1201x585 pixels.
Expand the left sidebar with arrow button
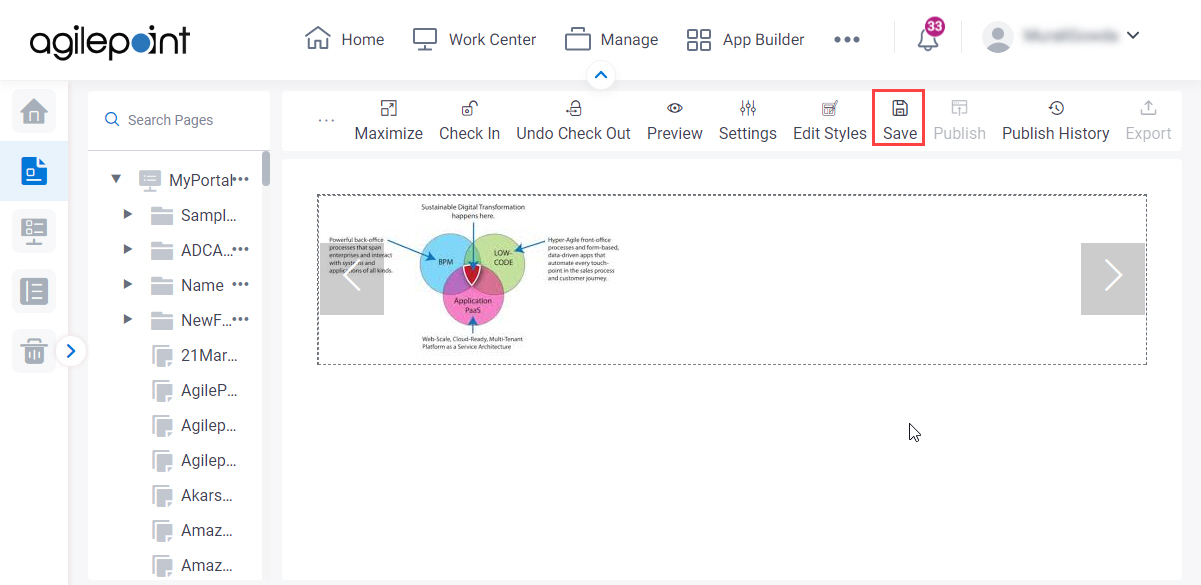point(71,351)
